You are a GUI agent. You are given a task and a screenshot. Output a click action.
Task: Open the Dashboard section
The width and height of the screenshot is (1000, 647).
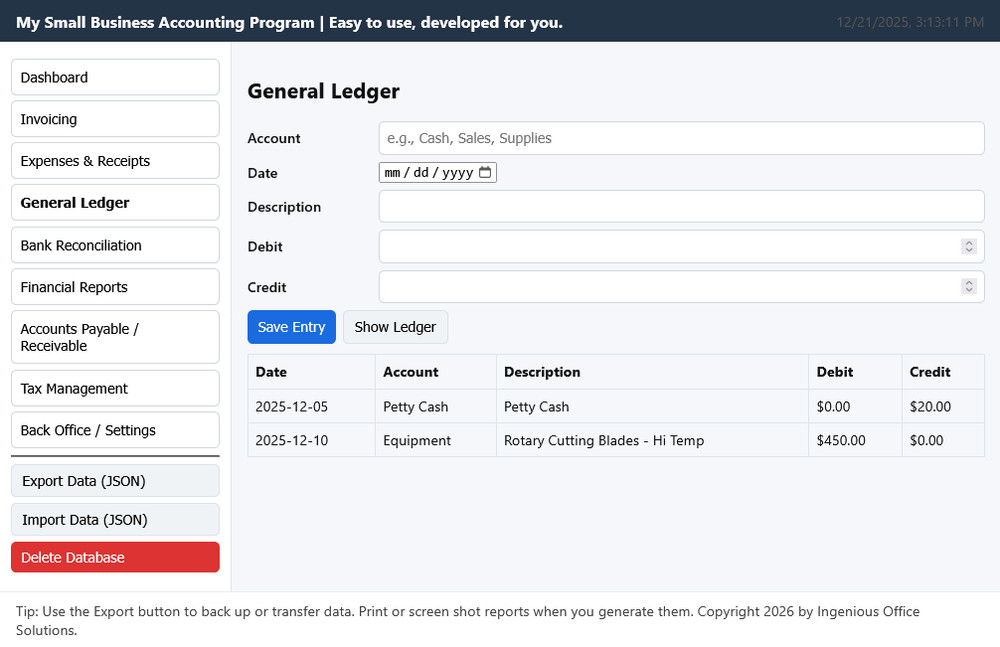[115, 77]
